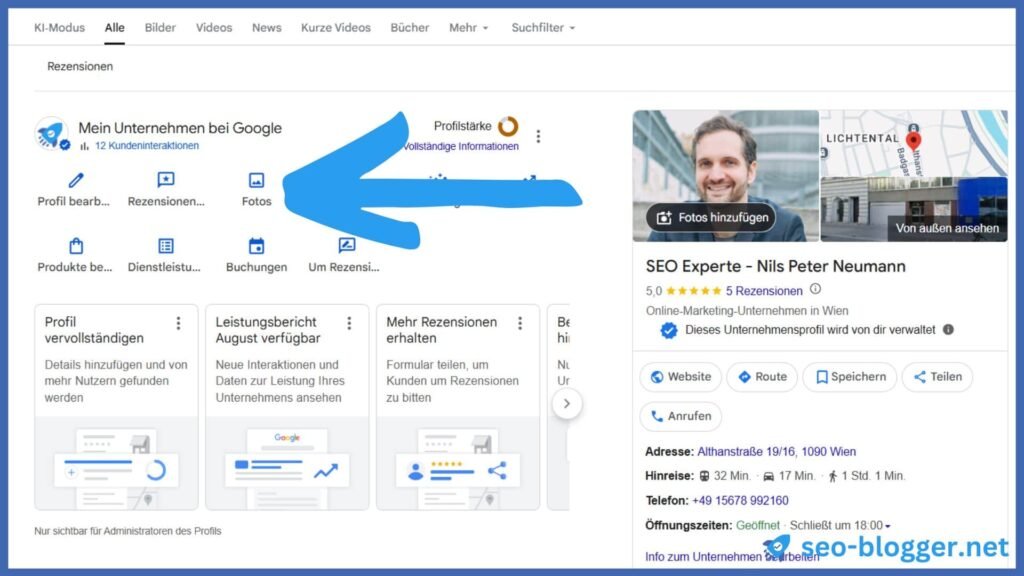The width and height of the screenshot is (1024, 576).
Task: Click the Rezensionen chip below tabs
Action: [x=80, y=66]
